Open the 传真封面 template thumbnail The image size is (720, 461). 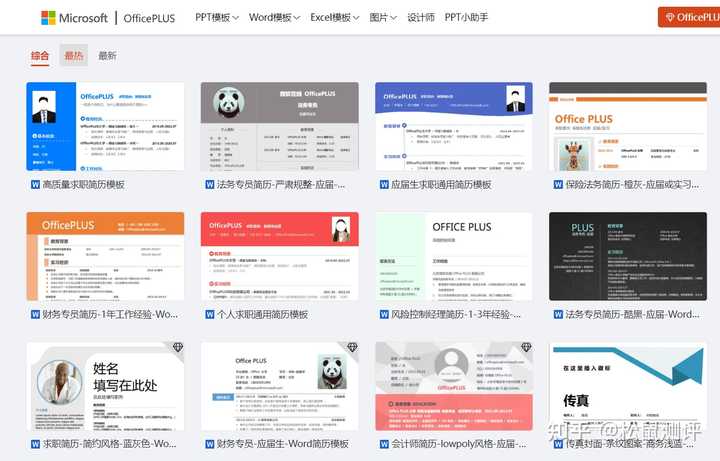coord(628,386)
